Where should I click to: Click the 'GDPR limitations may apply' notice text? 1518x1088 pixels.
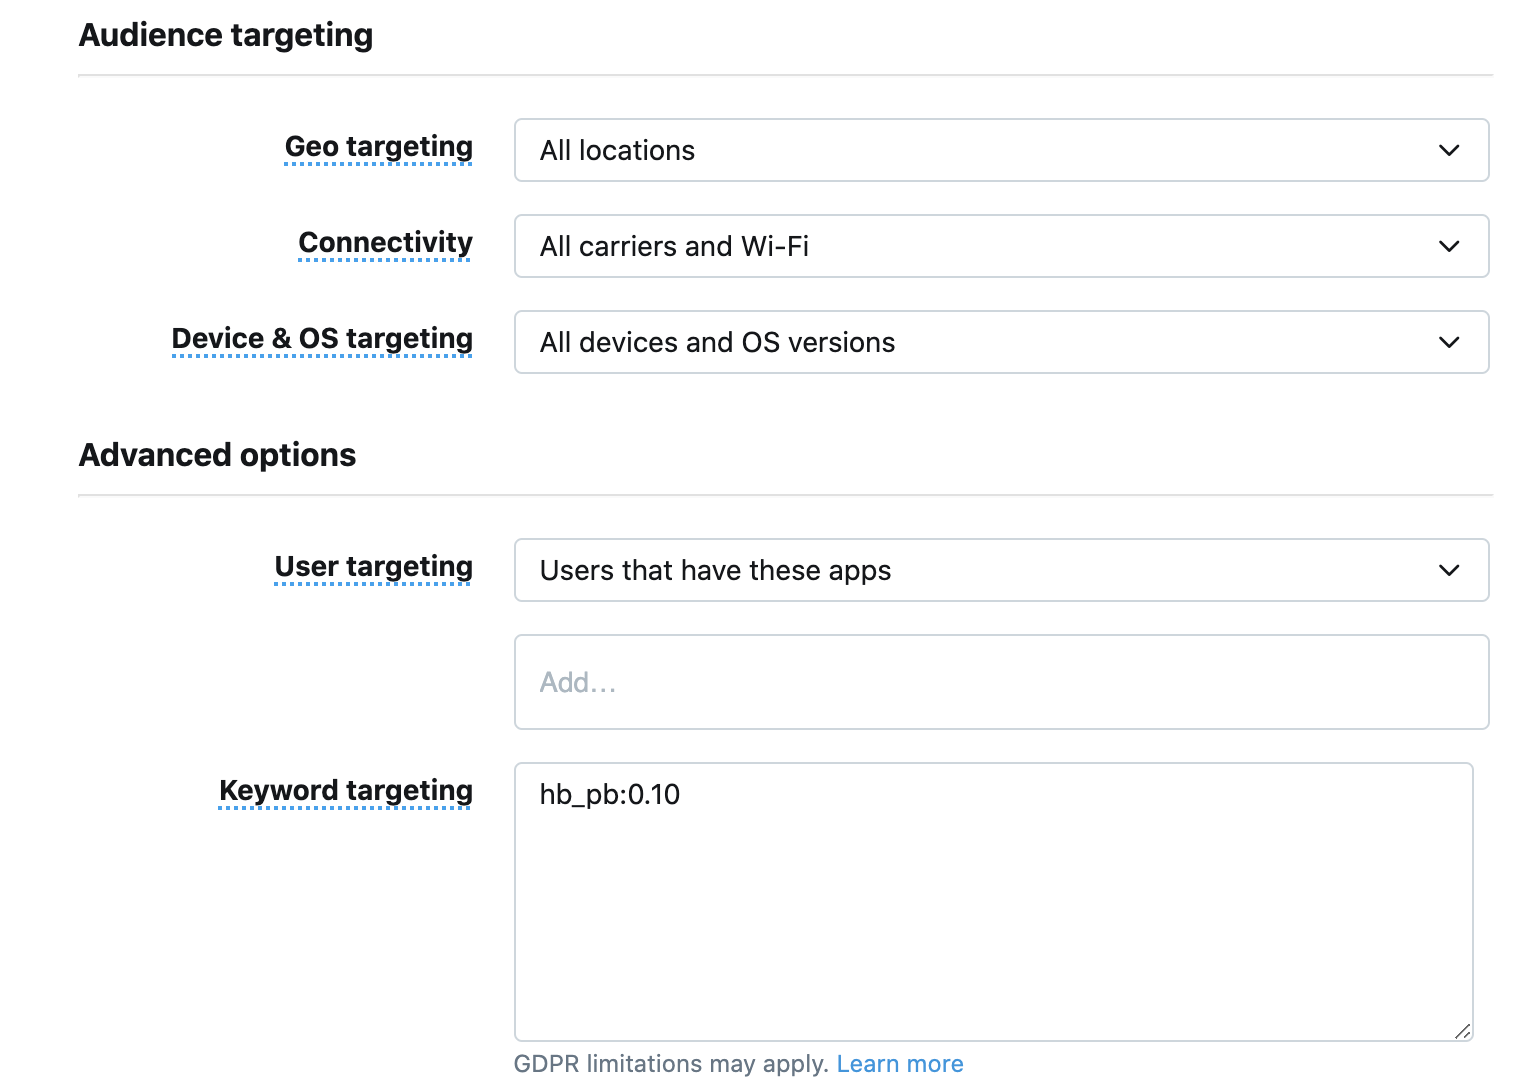click(x=670, y=1064)
